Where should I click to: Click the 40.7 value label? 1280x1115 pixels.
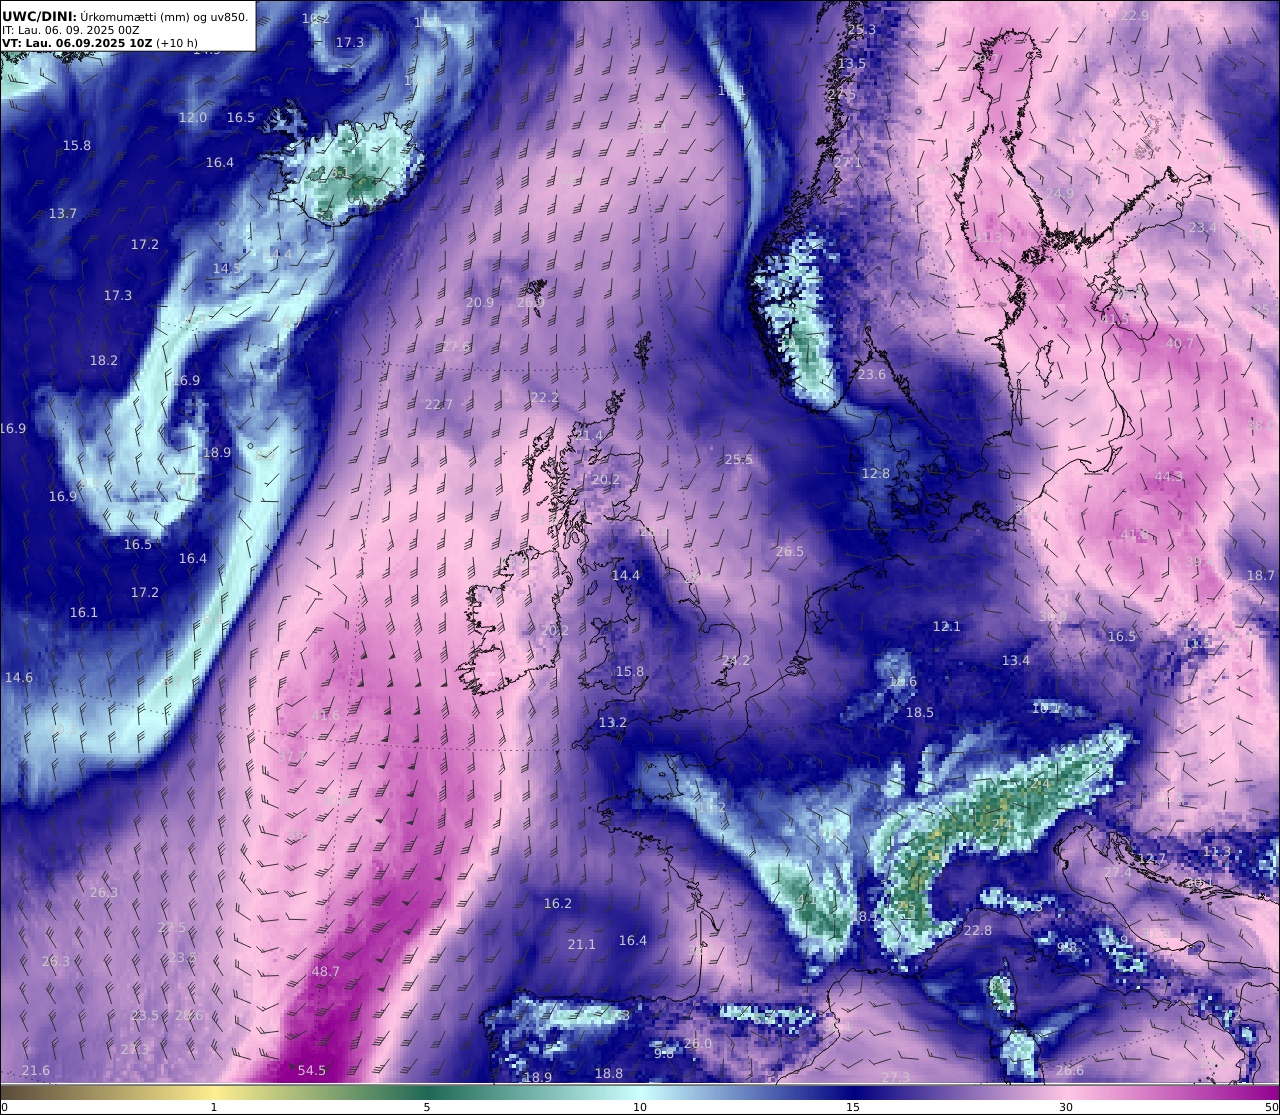(1179, 343)
